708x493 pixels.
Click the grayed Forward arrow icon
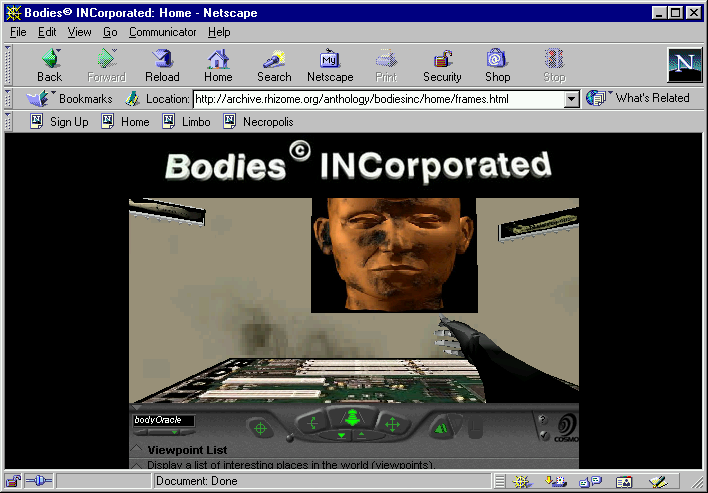[x=107, y=59]
